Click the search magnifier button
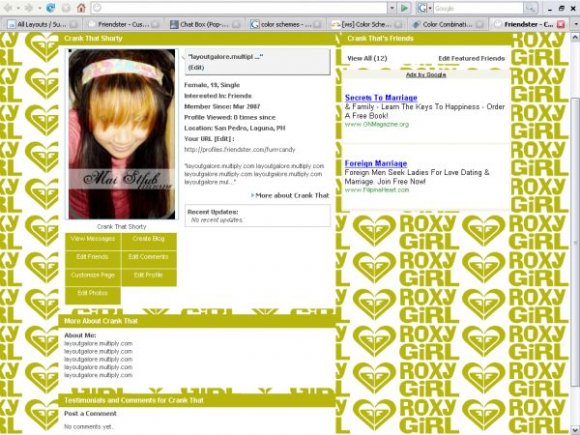This screenshot has width=580, height=435. pos(531,8)
